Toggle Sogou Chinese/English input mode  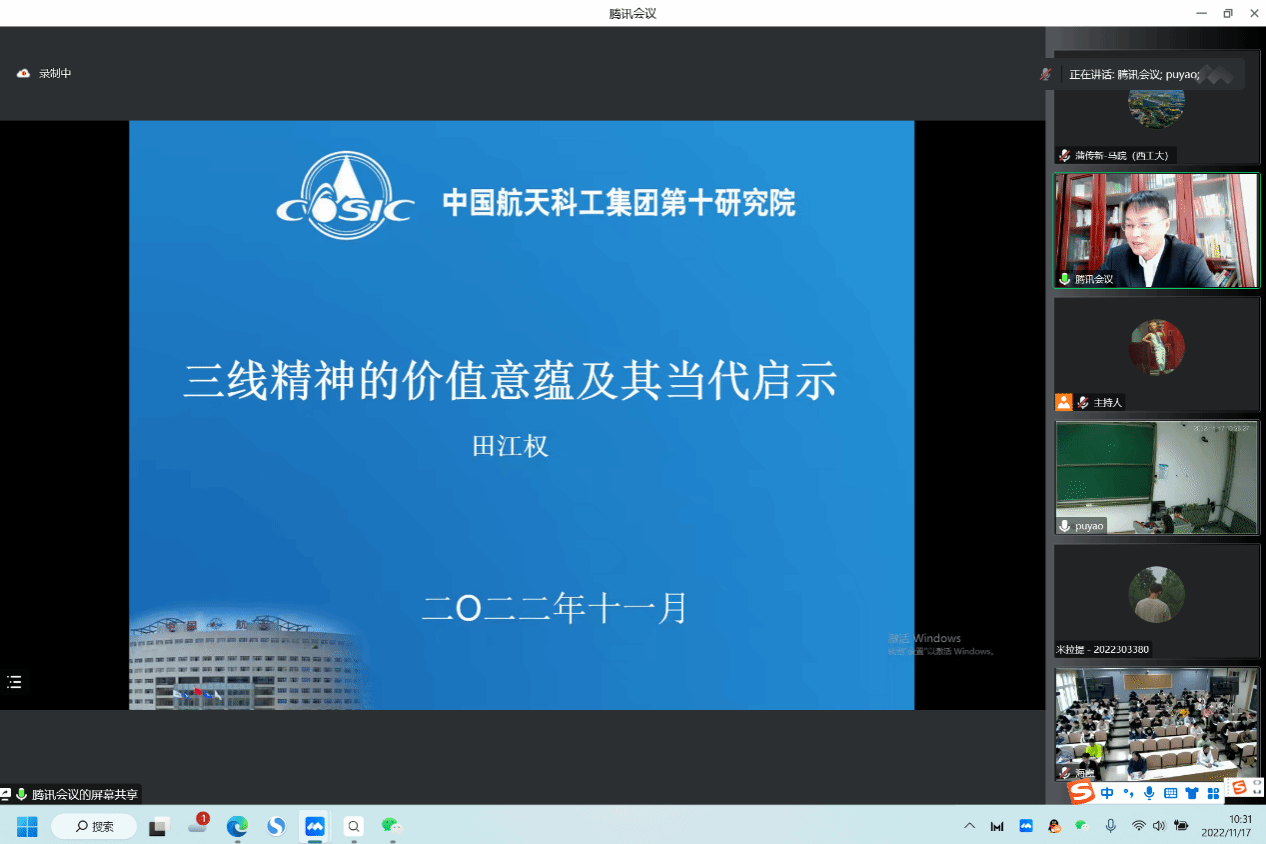click(1107, 793)
